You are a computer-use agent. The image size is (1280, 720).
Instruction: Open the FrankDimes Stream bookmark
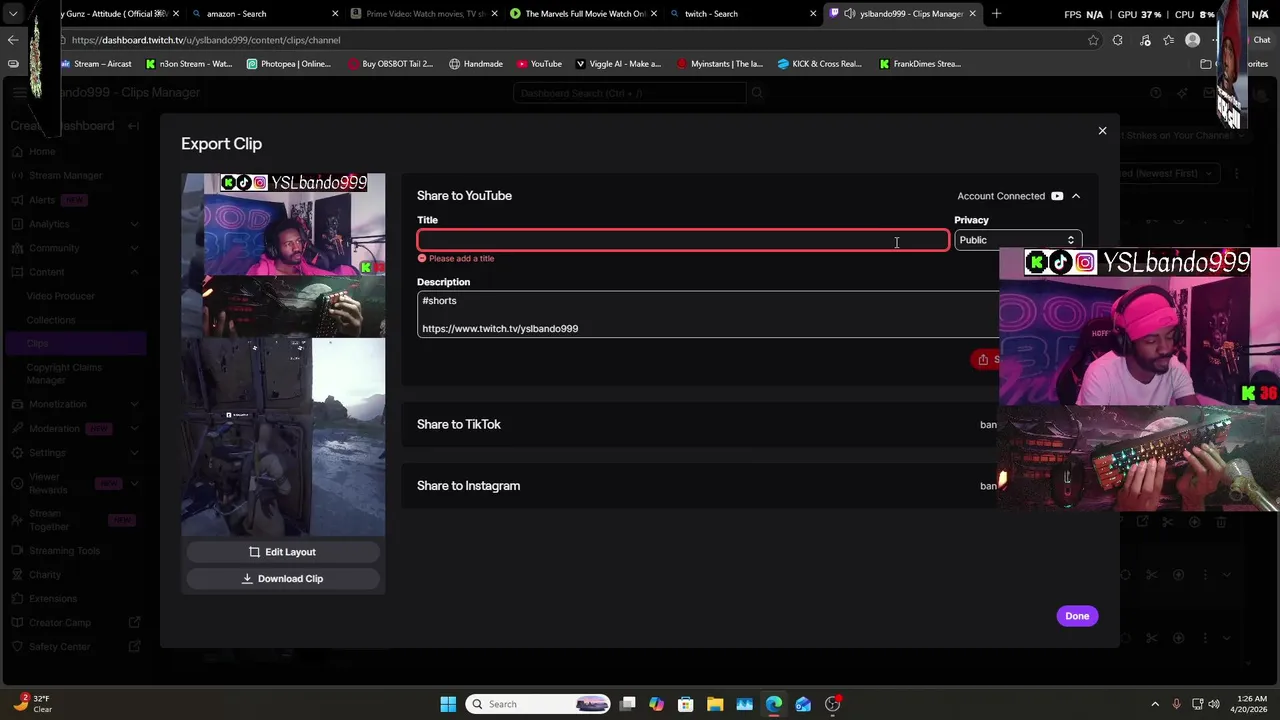click(920, 64)
